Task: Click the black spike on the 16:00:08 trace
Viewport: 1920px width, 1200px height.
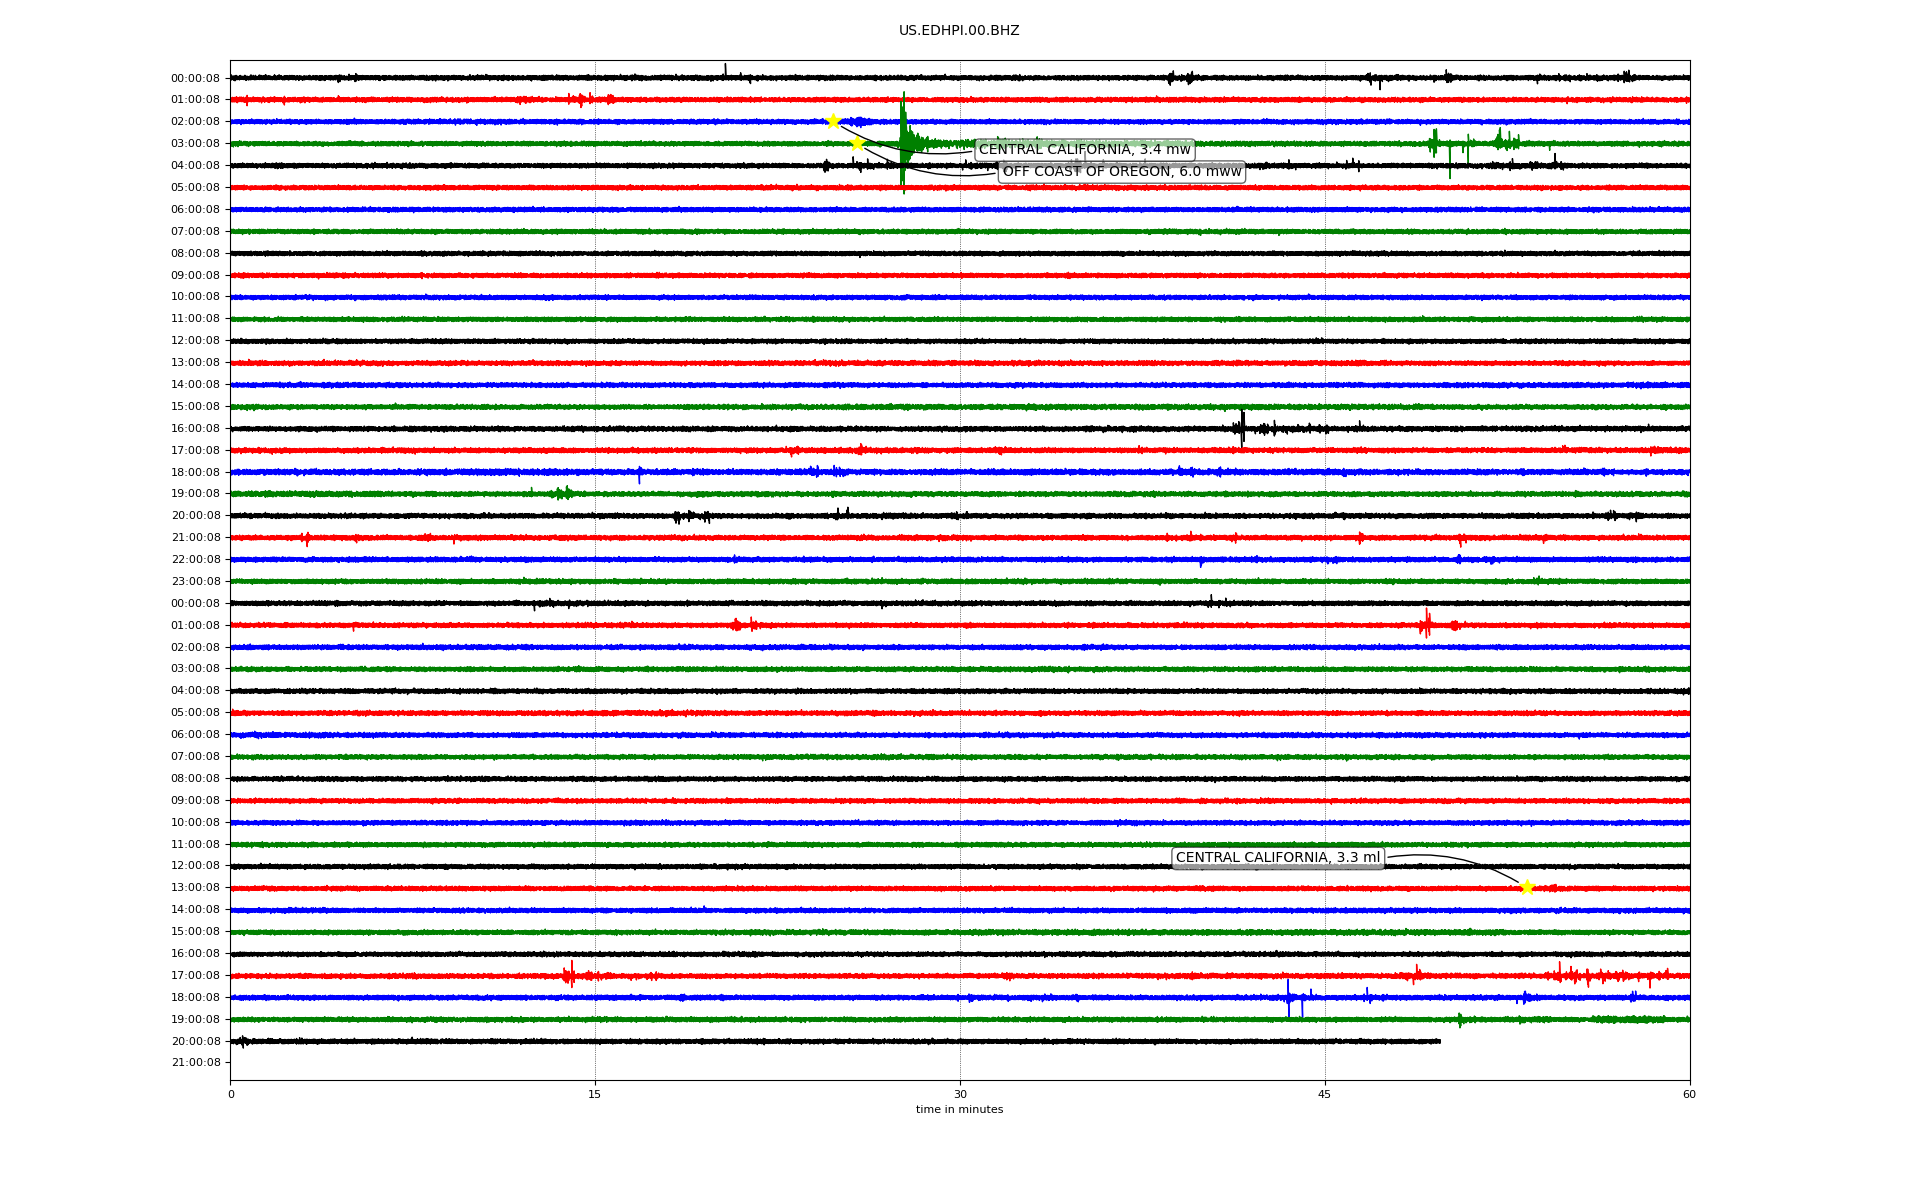Action: click(x=1242, y=428)
